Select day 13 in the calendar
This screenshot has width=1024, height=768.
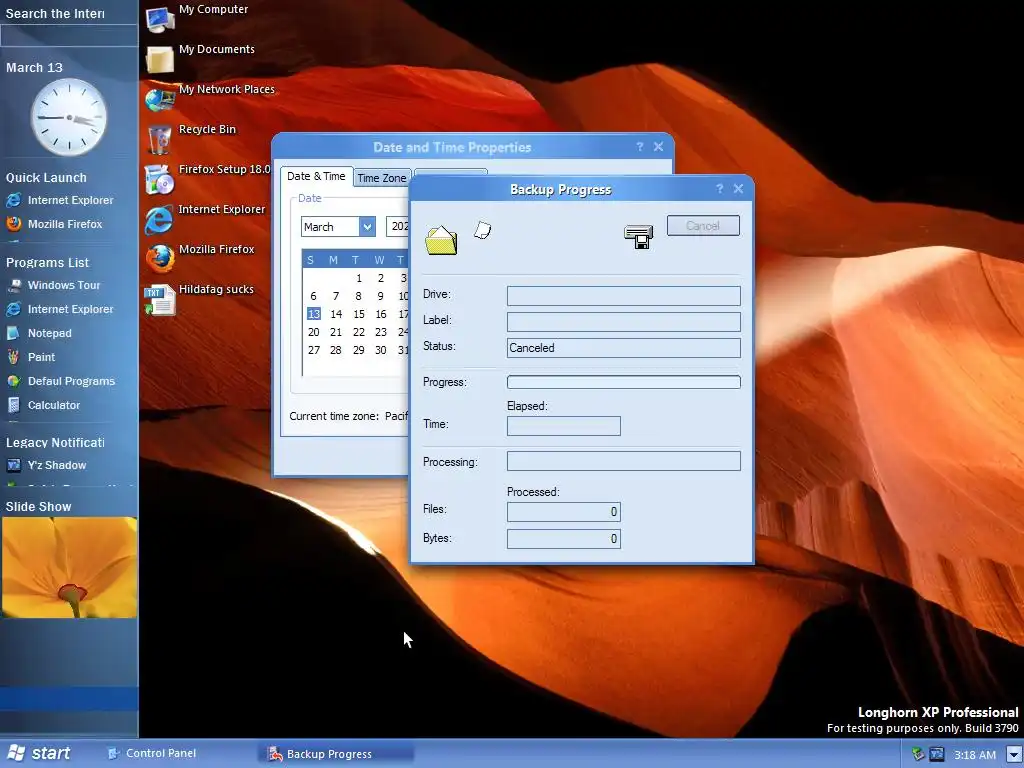click(313, 314)
